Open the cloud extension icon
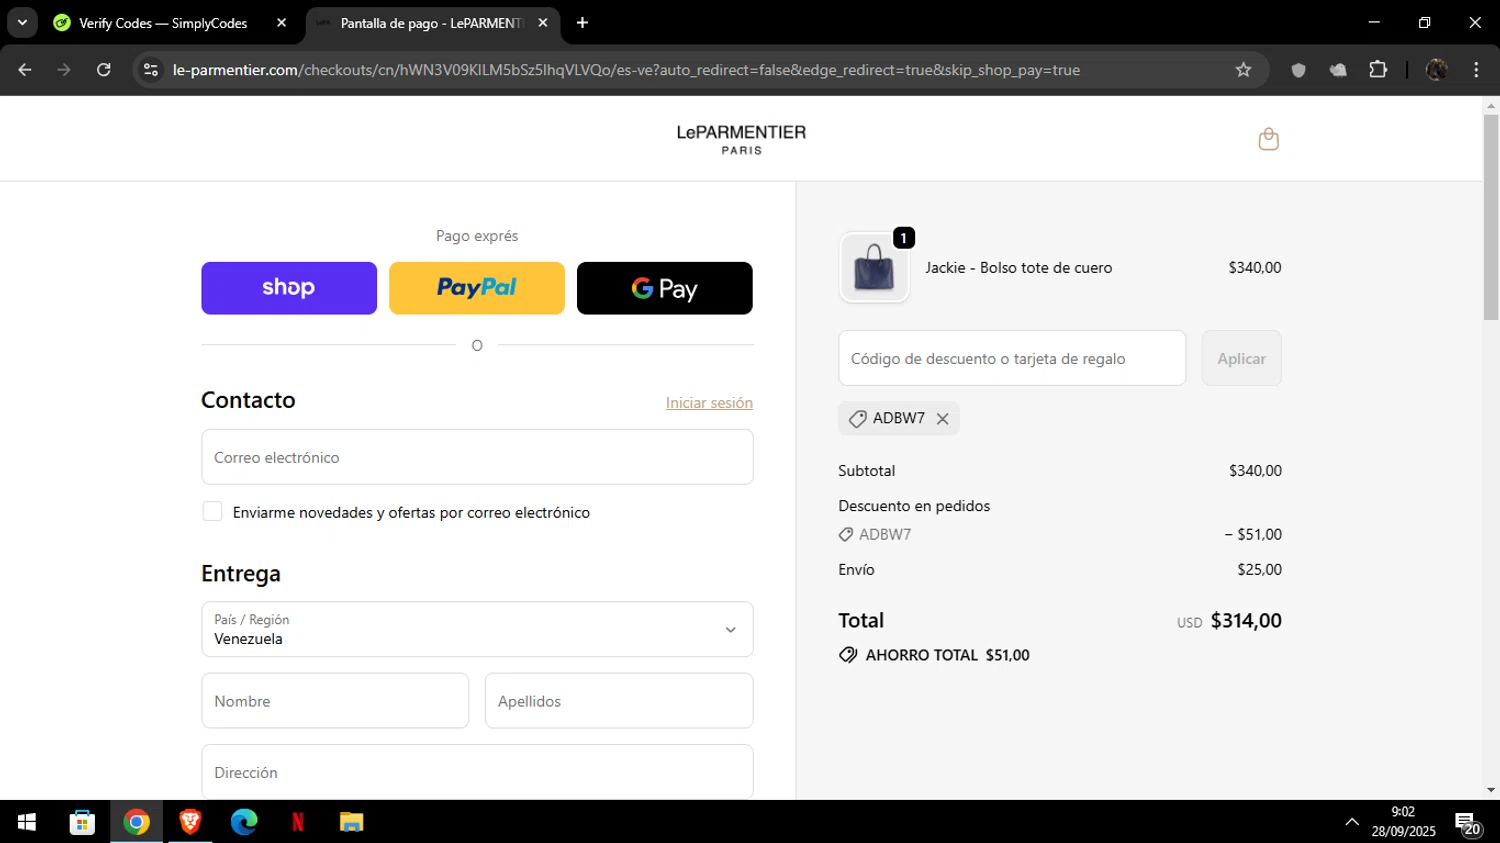This screenshot has height=843, width=1500. tap(1338, 70)
